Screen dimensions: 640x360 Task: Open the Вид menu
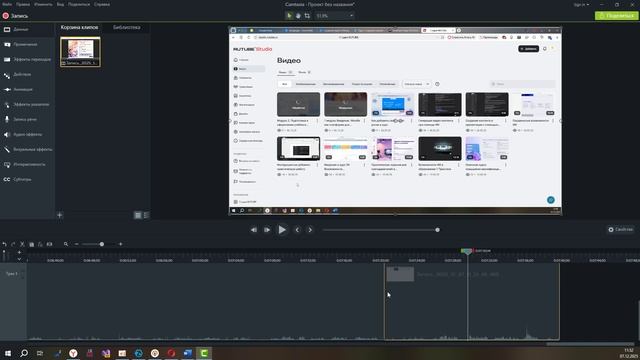(x=60, y=4)
